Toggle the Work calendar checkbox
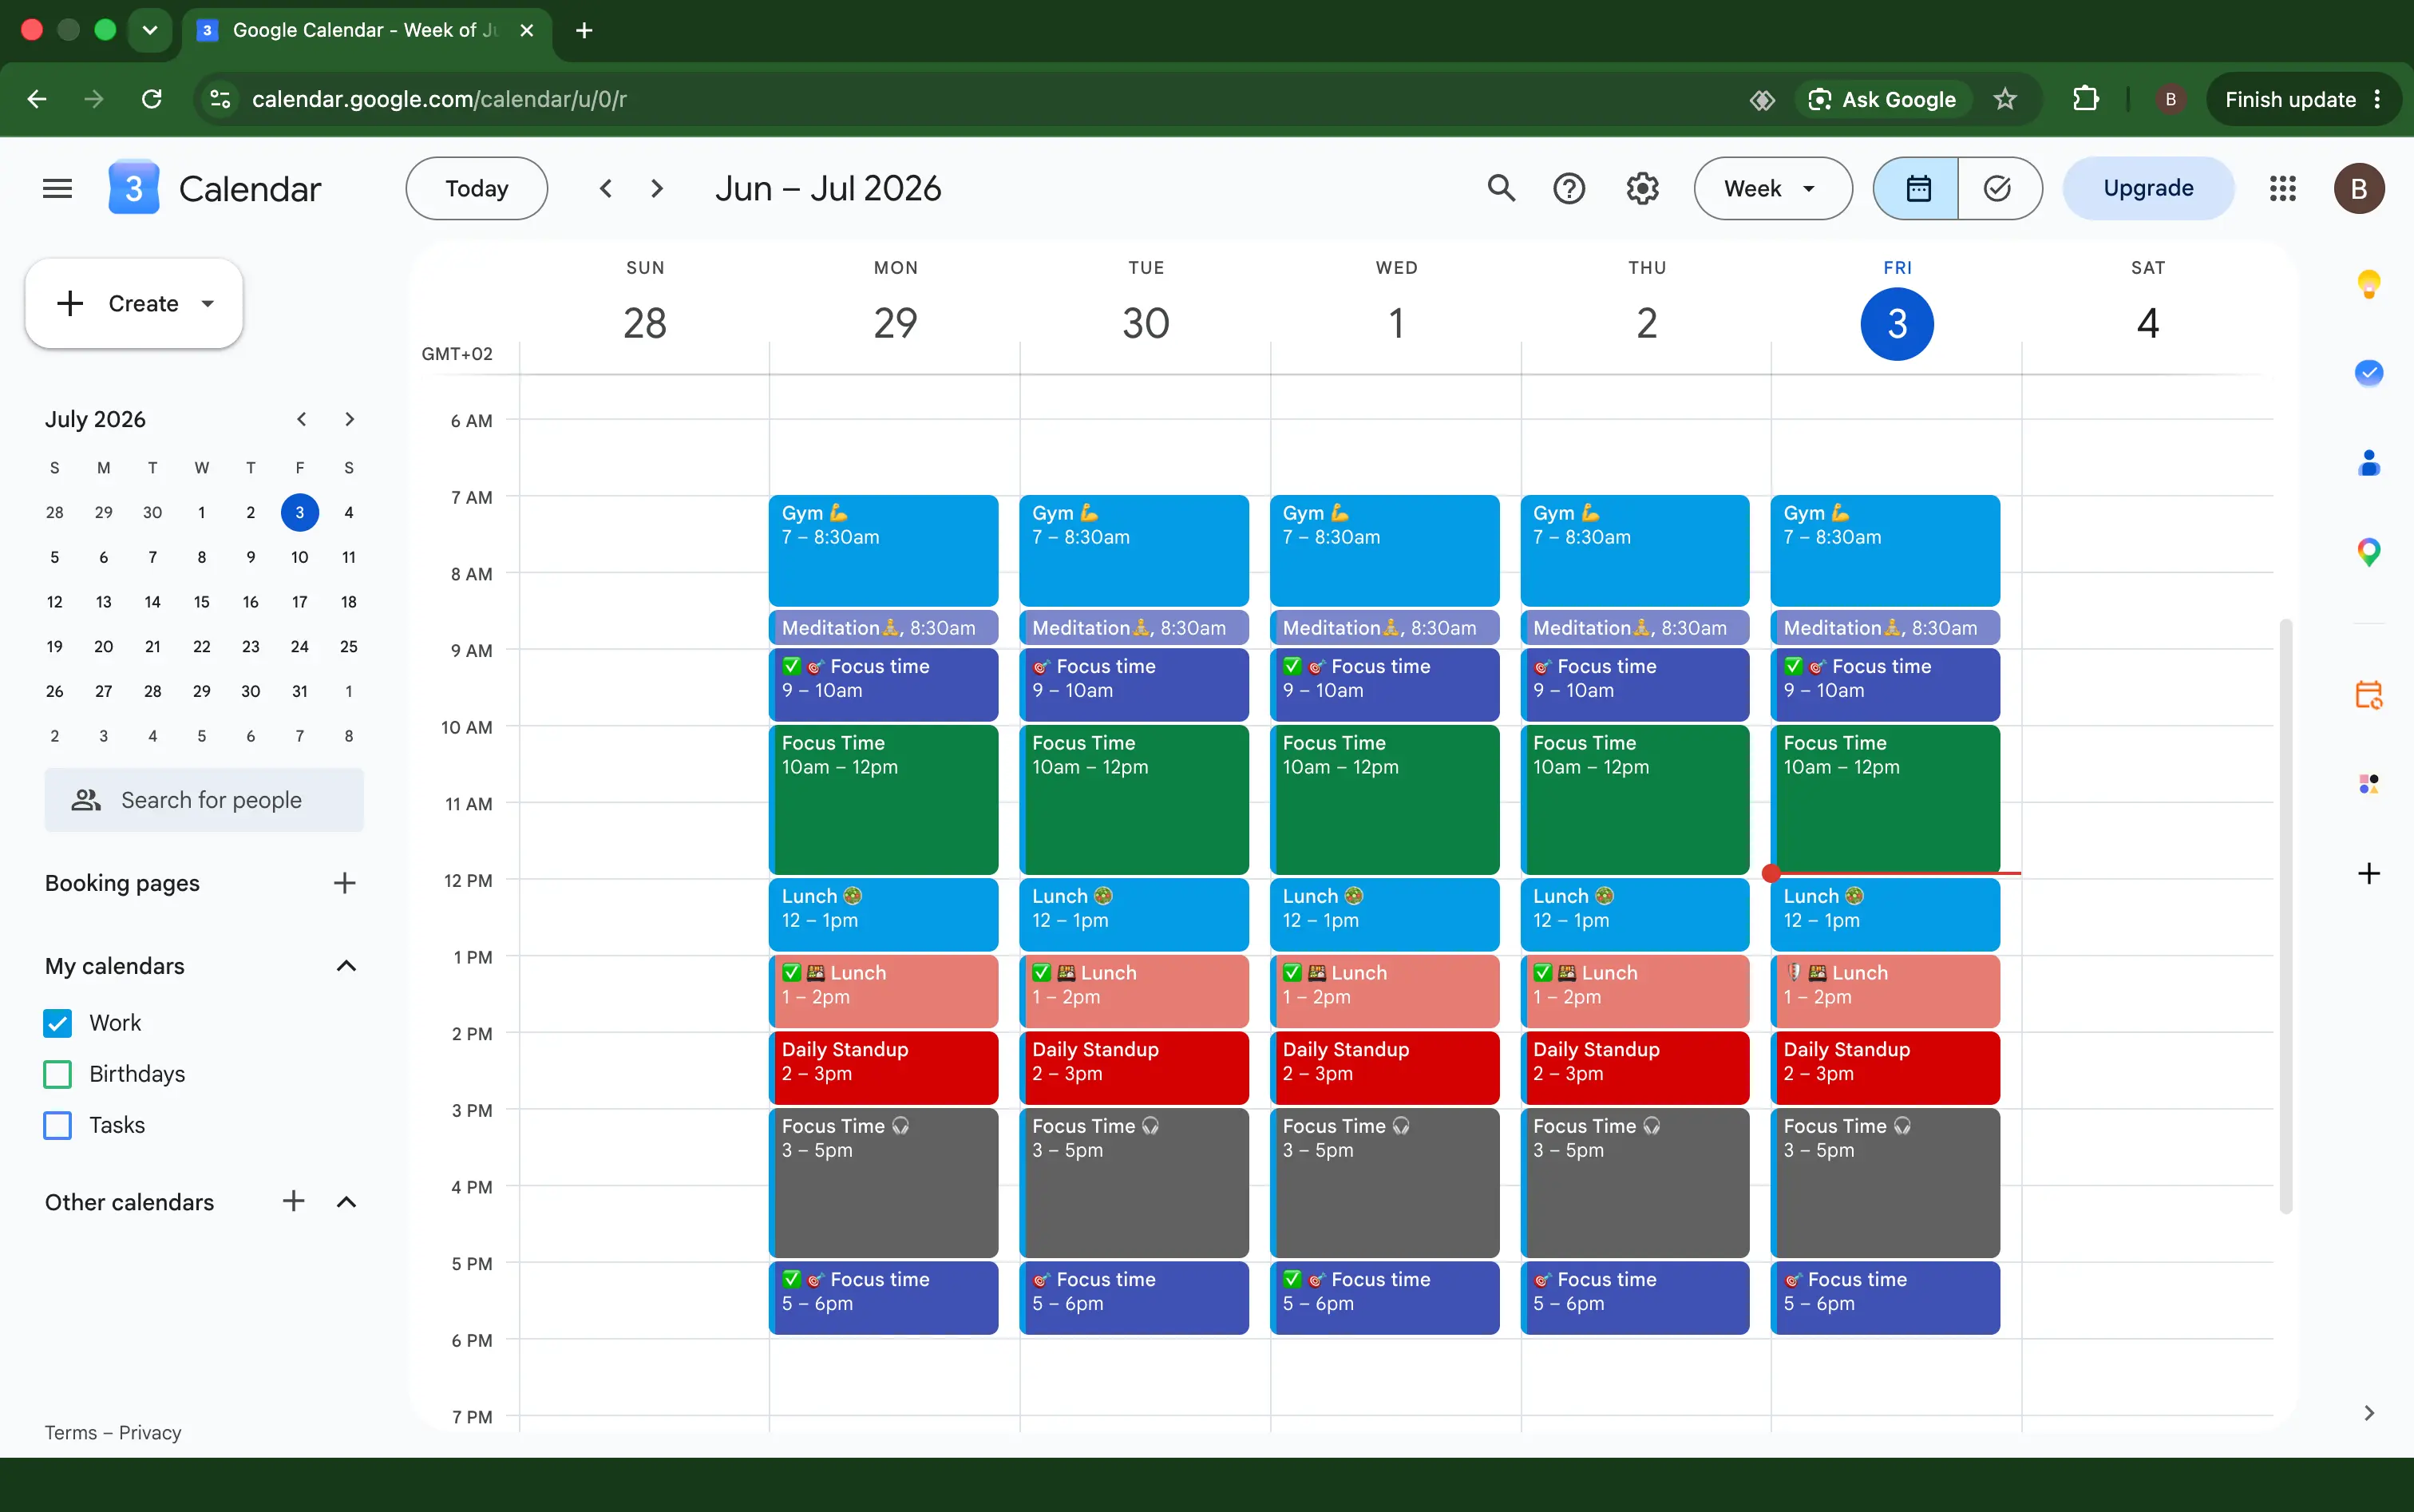Image resolution: width=2414 pixels, height=1512 pixels. coord(58,1022)
